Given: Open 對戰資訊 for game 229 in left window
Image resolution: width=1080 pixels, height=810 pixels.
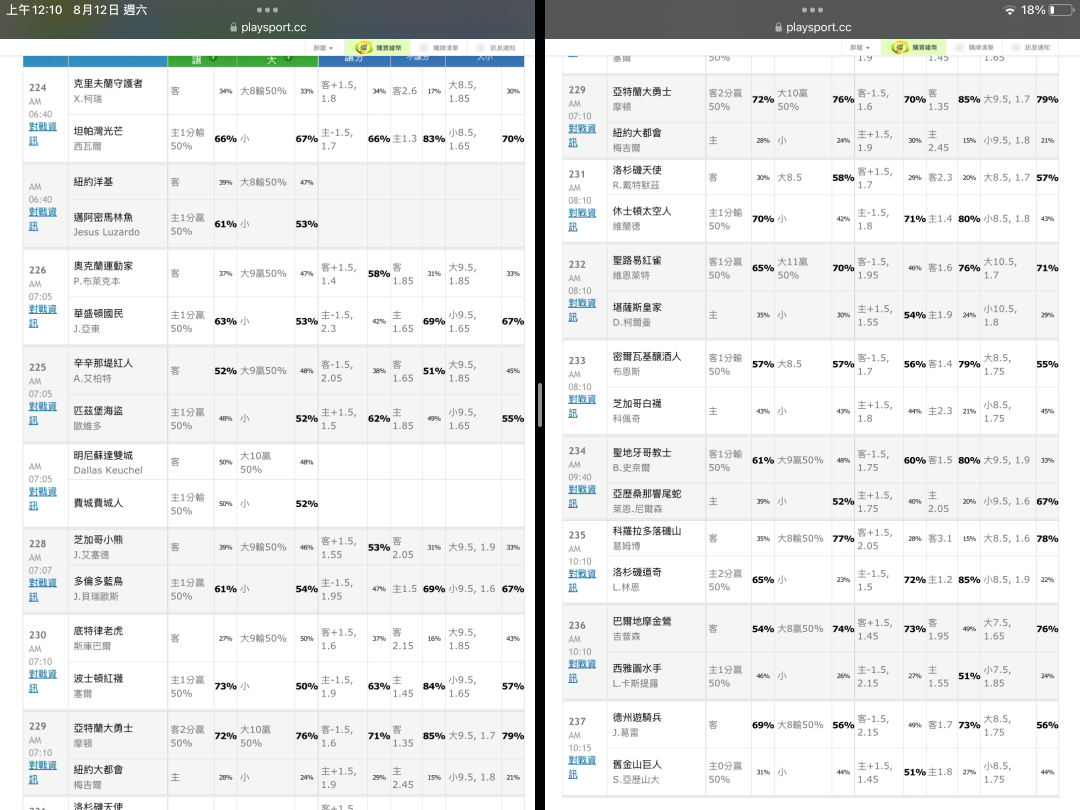Looking at the screenshot, I should [43, 772].
